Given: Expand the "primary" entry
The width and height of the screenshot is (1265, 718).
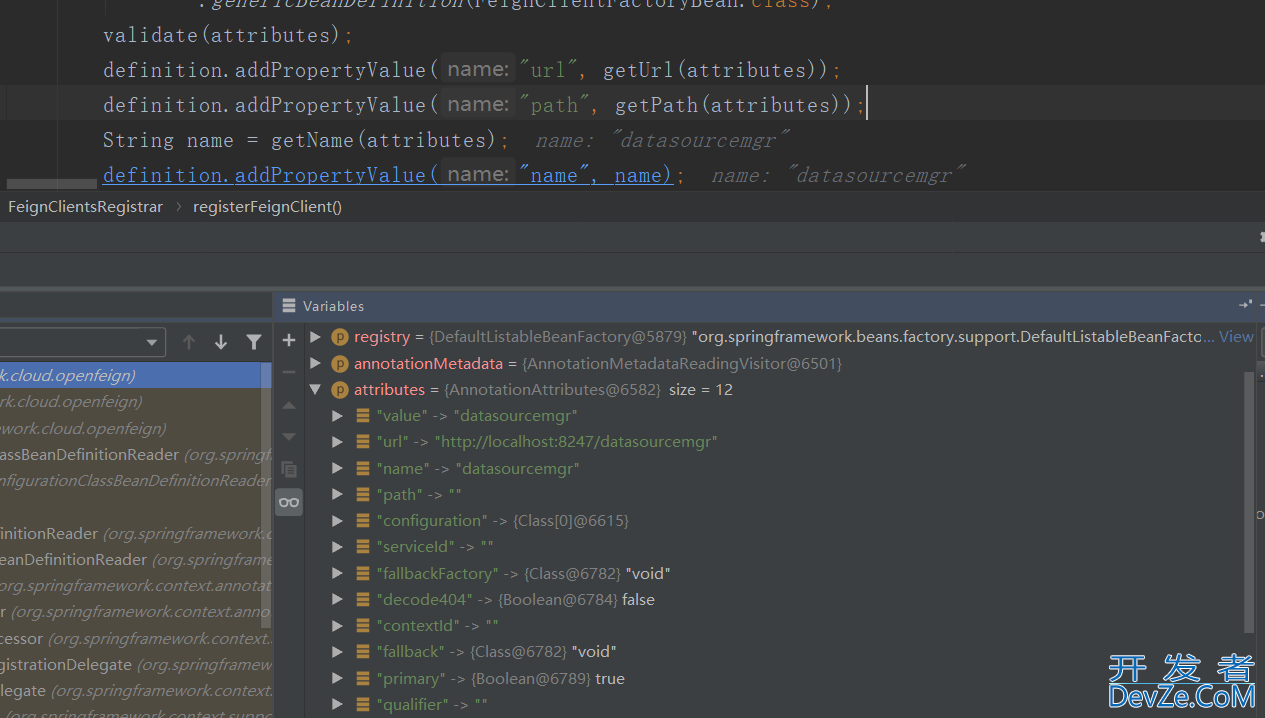Looking at the screenshot, I should (x=338, y=679).
